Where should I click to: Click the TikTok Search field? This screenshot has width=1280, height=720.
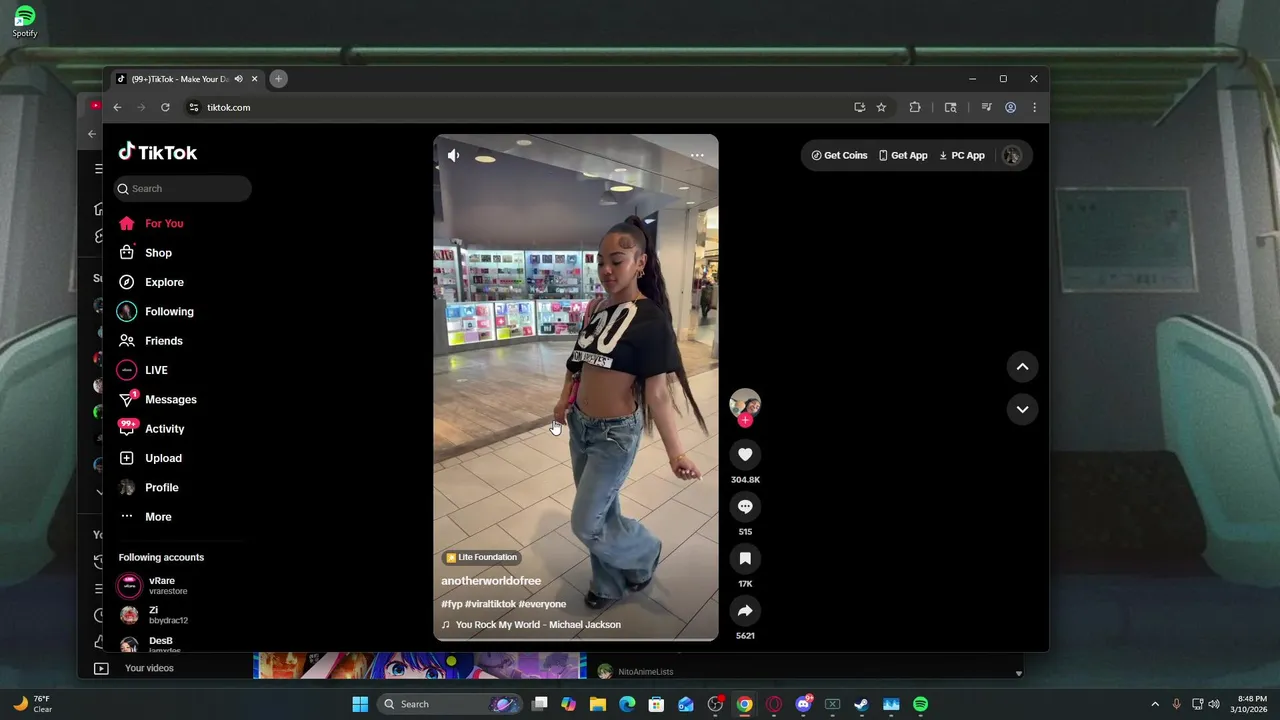[x=183, y=188]
